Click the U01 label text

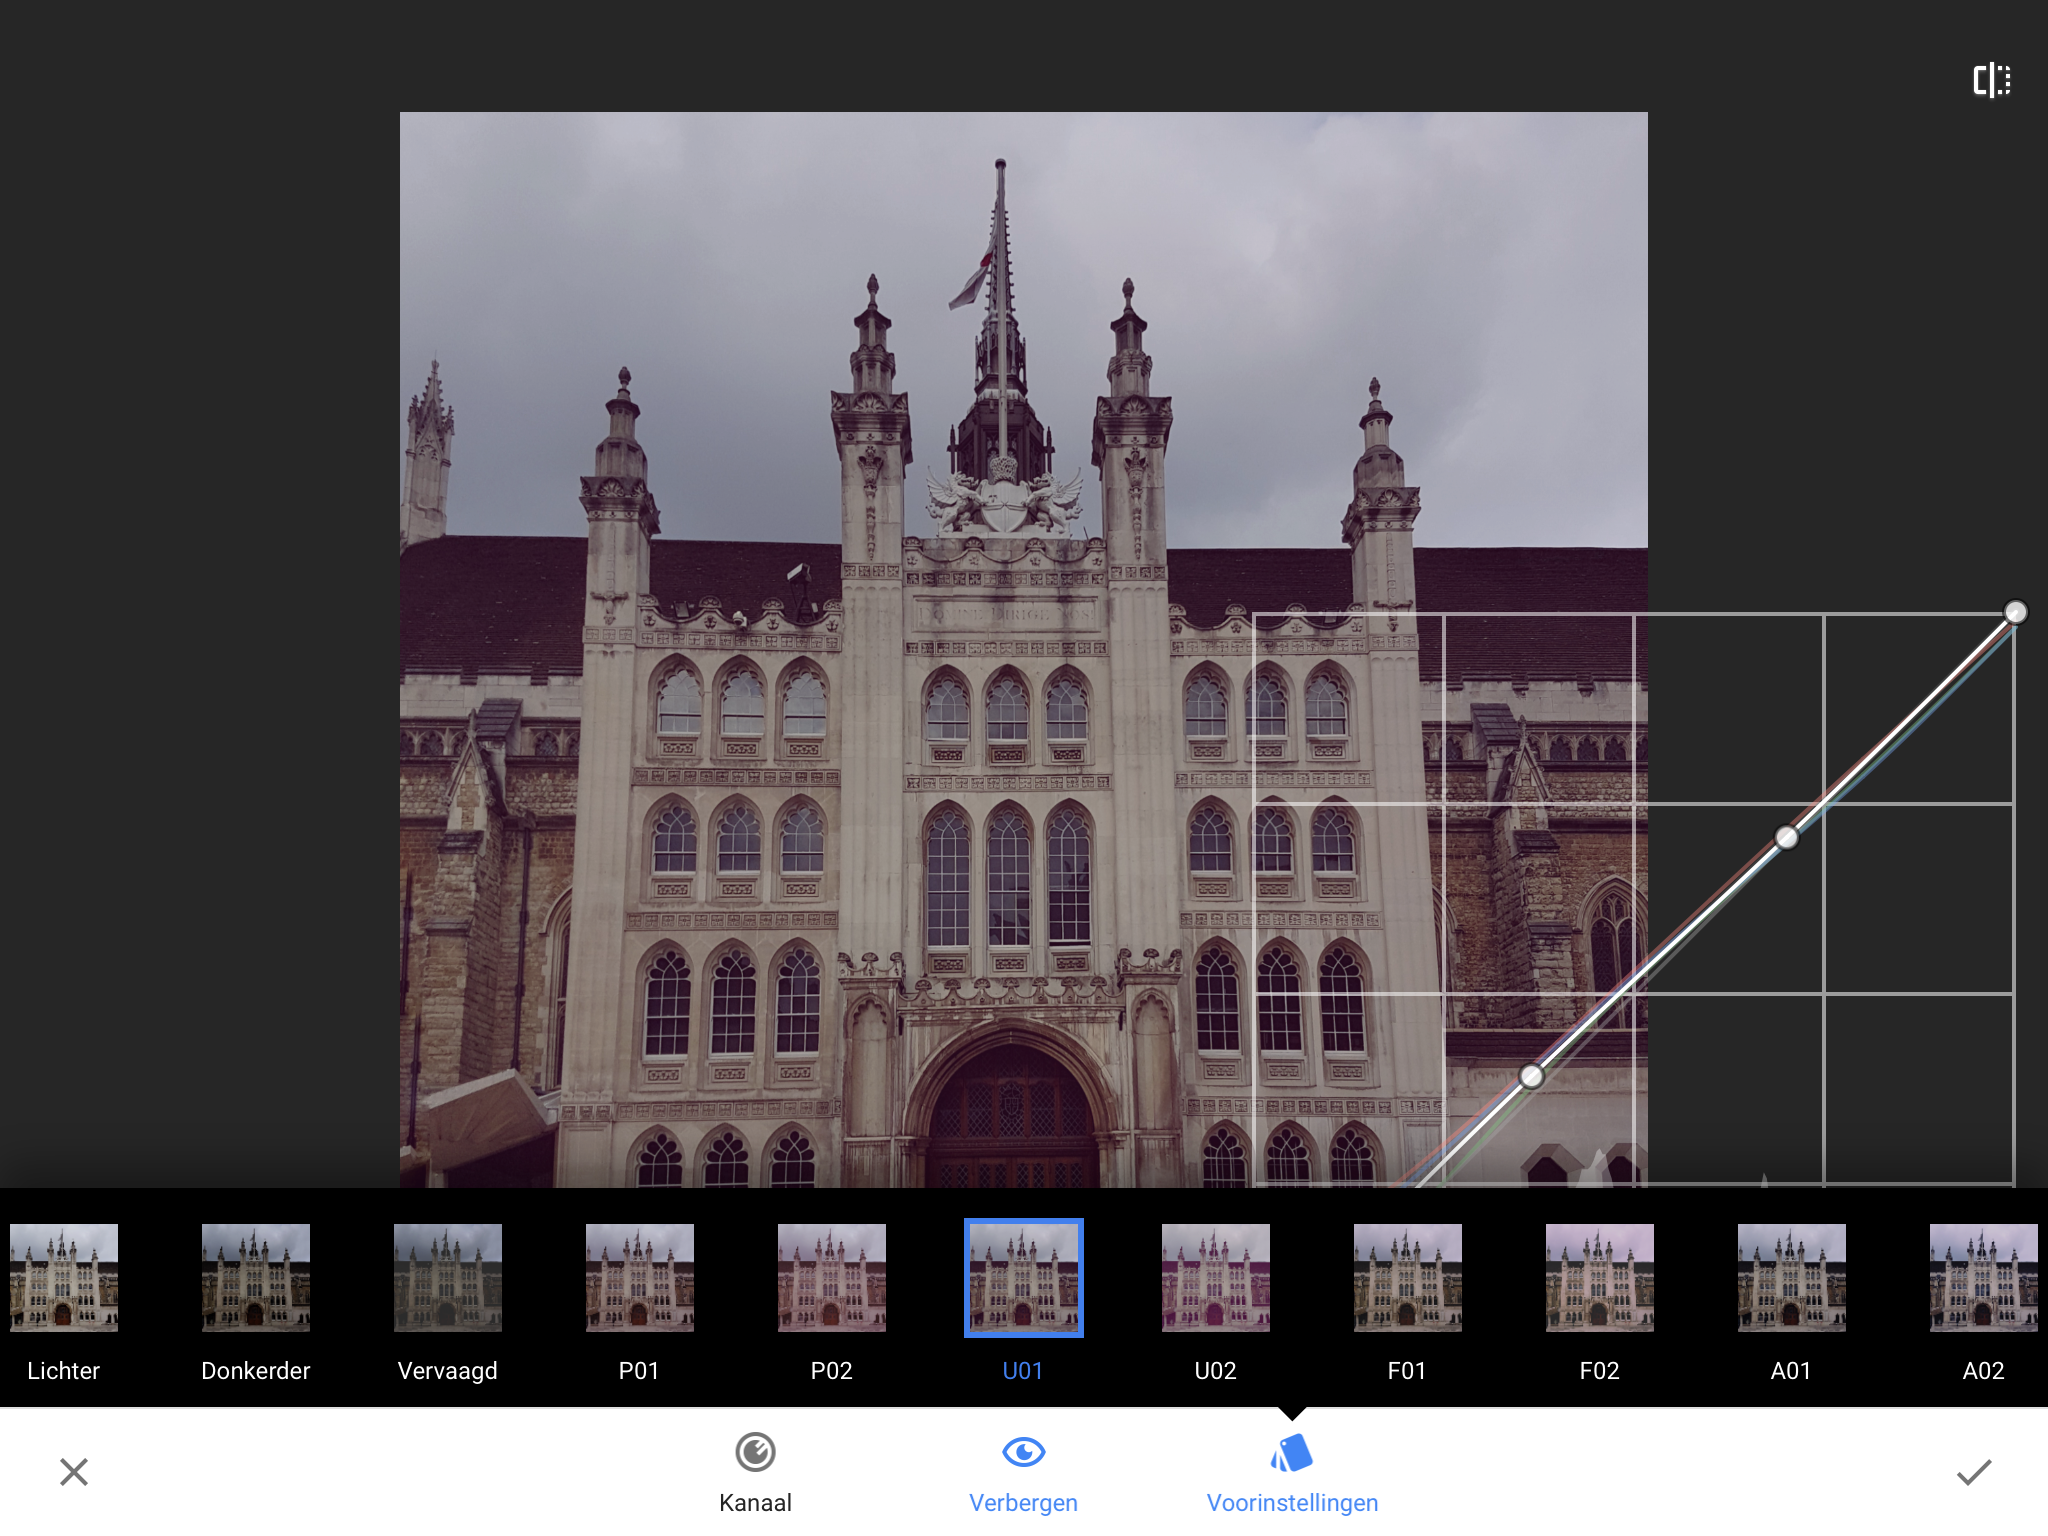1023,1371
